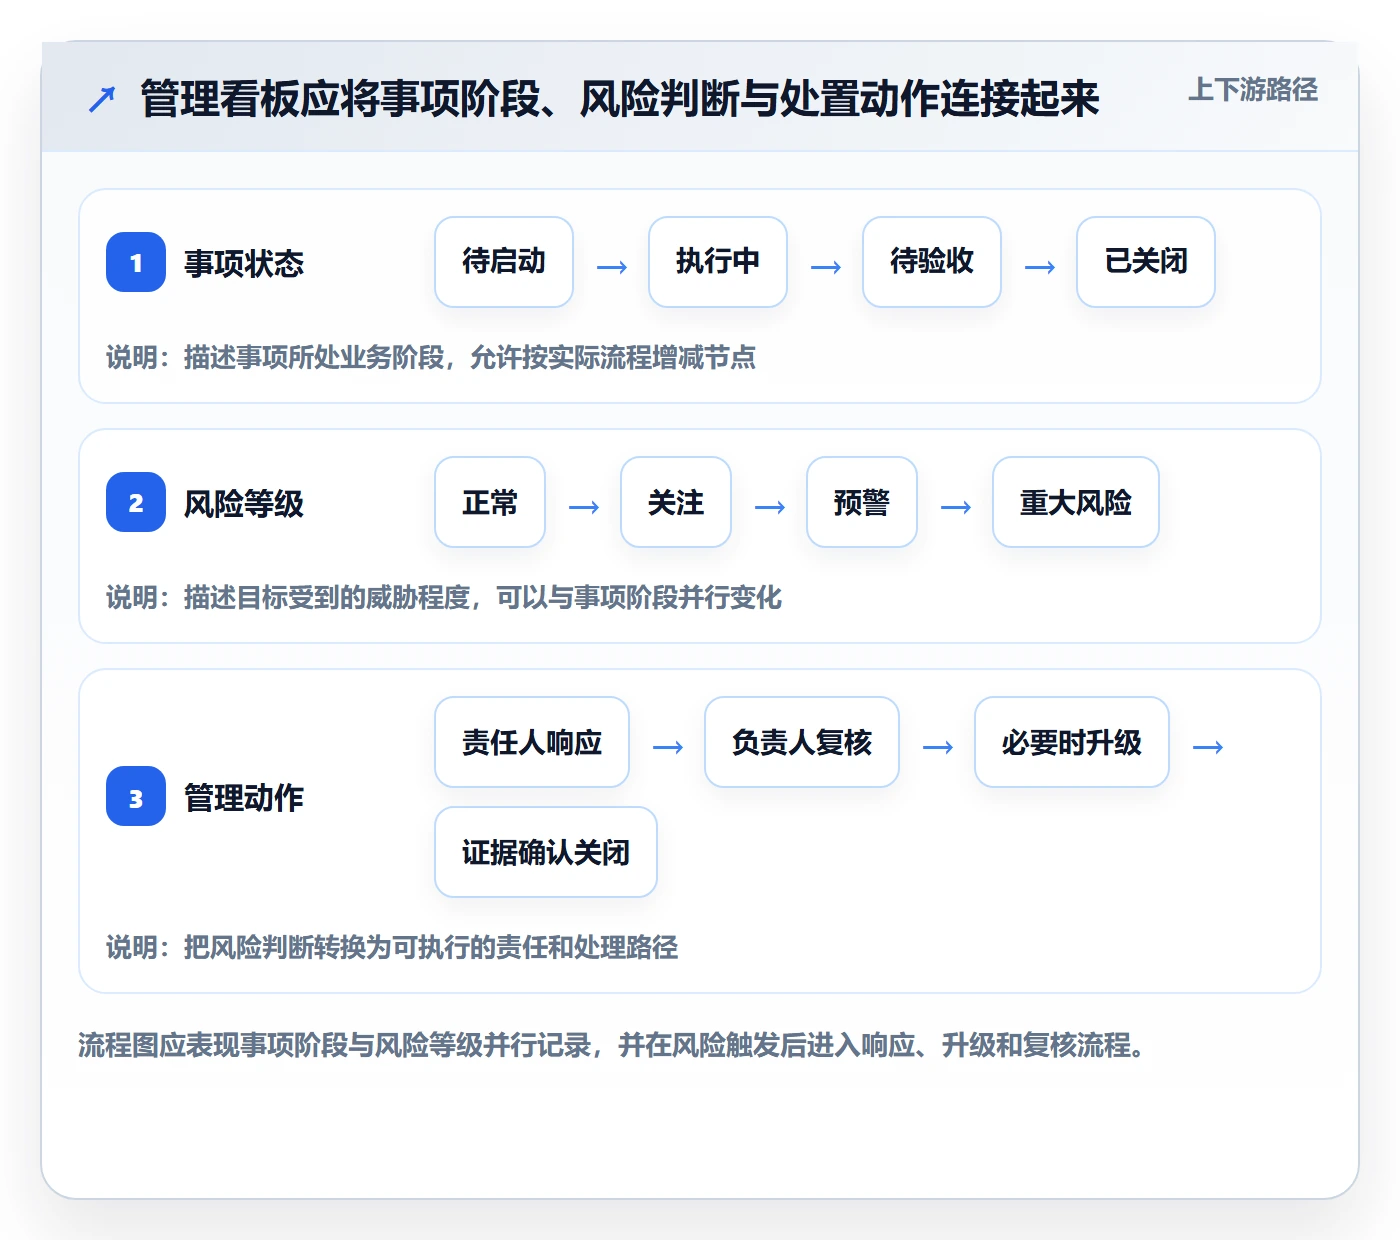Image resolution: width=1400 pixels, height=1240 pixels.
Task: Click the blue number 2 badge
Action: [136, 502]
